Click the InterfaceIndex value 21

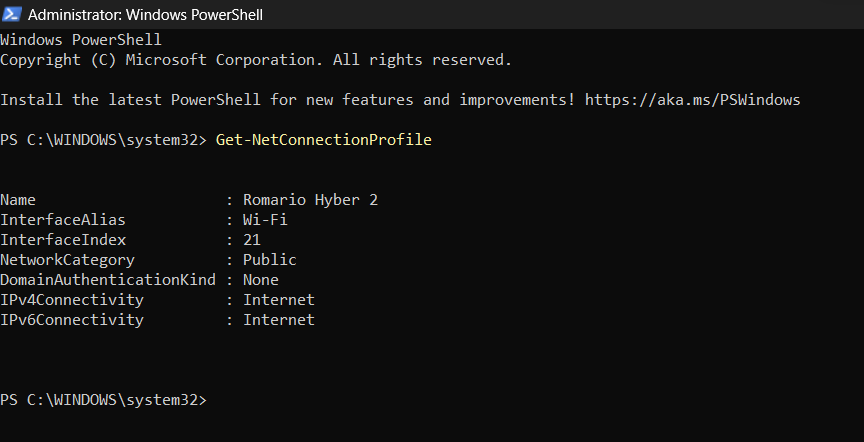pos(251,240)
